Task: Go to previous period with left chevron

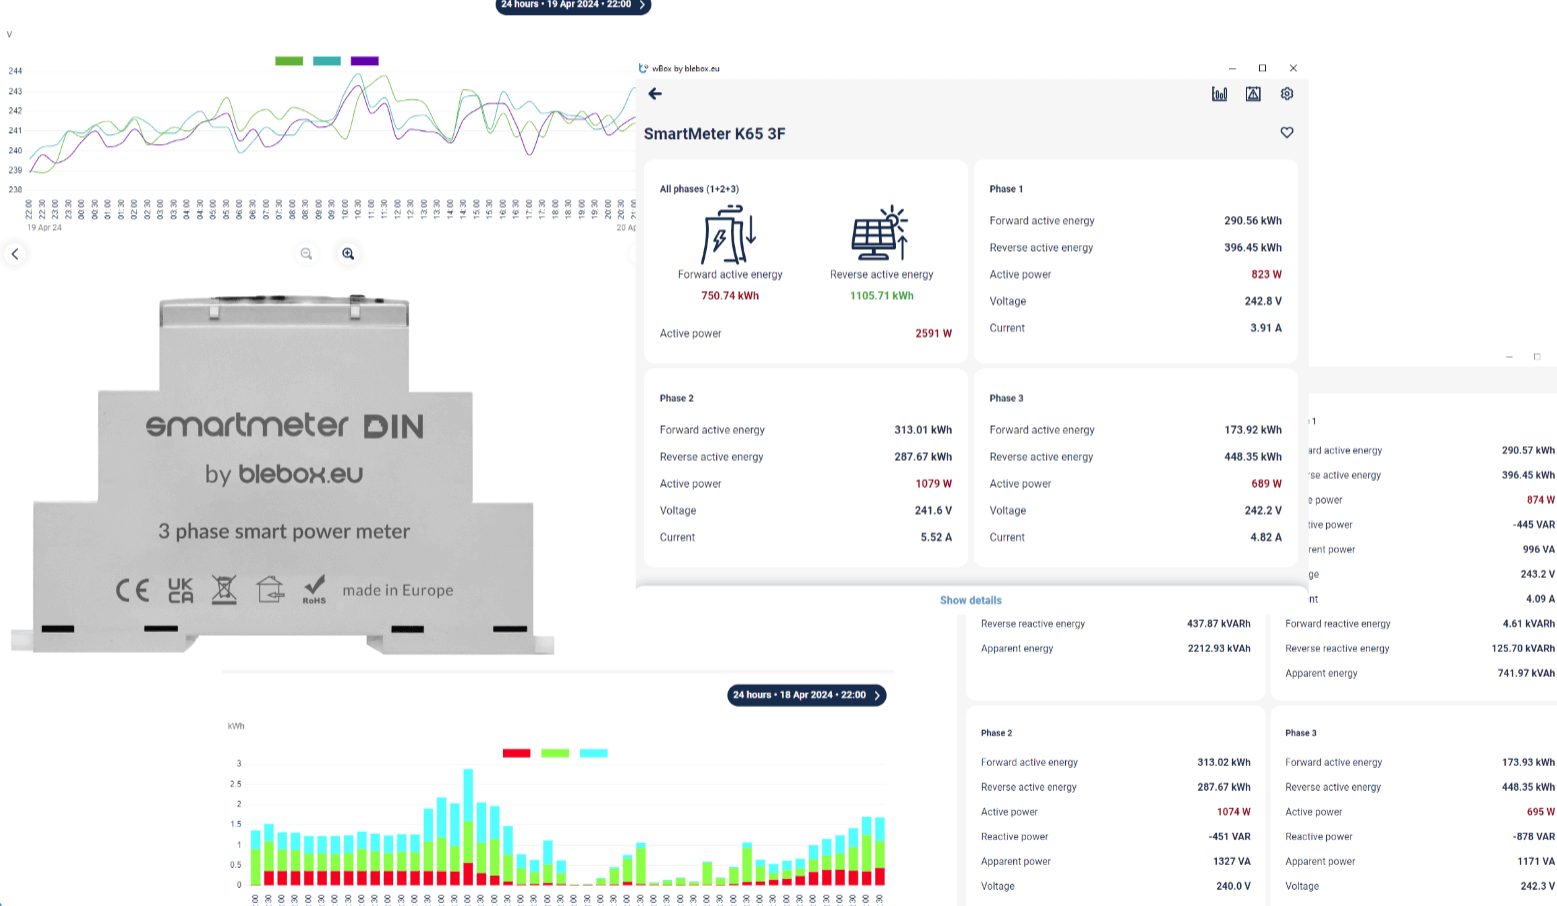Action: [15, 254]
